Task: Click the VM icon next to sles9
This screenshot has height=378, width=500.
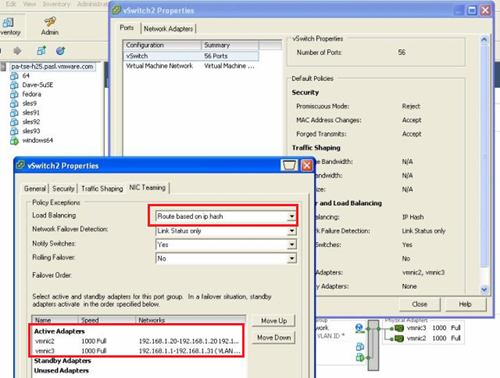Action: pyautogui.click(x=14, y=104)
